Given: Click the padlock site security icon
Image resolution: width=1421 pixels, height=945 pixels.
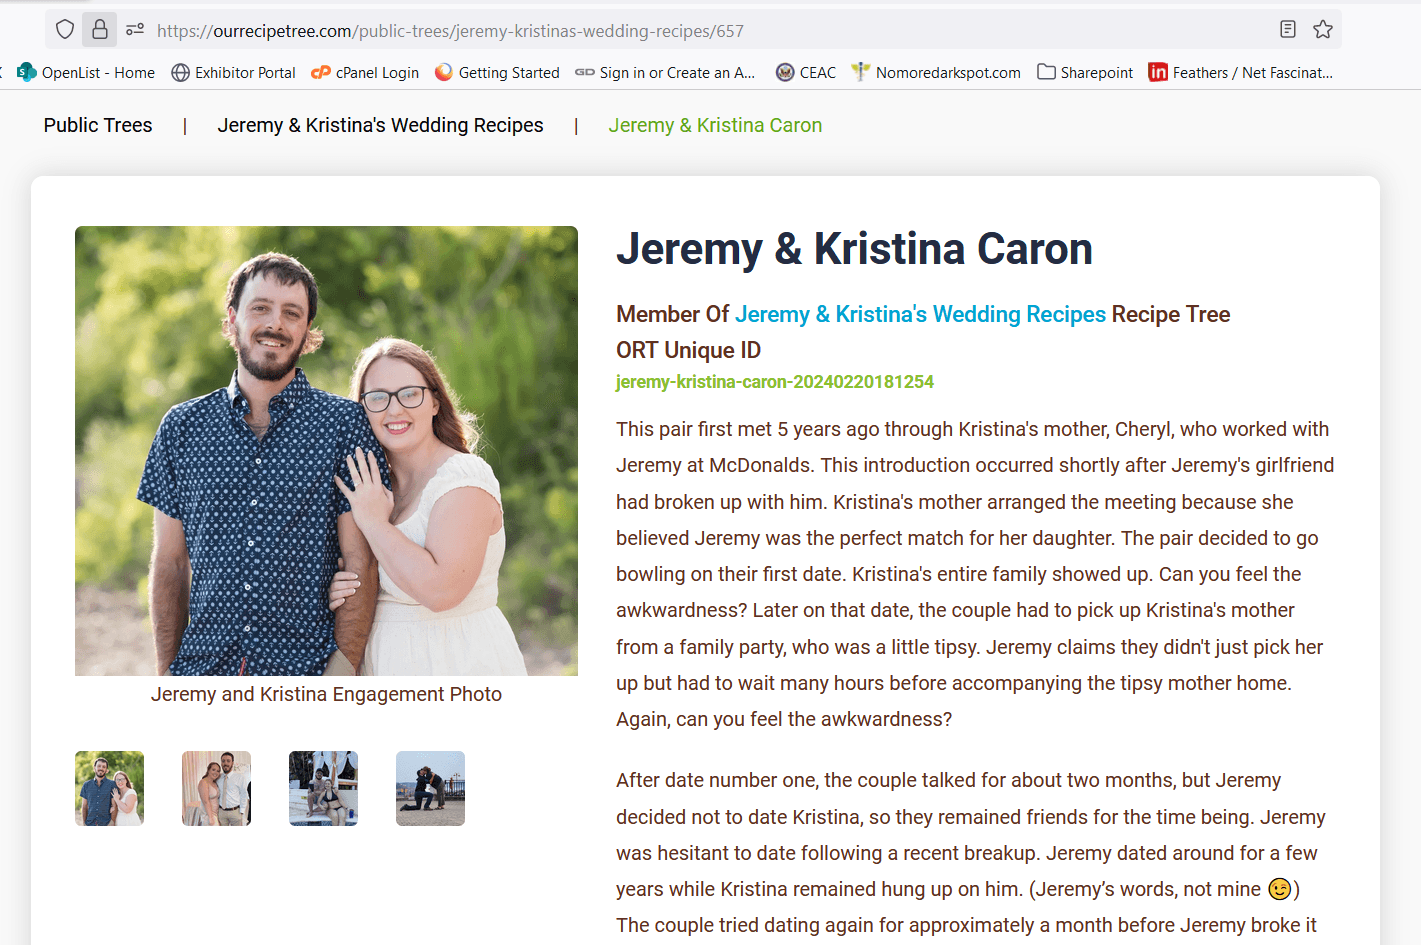Looking at the screenshot, I should [100, 30].
